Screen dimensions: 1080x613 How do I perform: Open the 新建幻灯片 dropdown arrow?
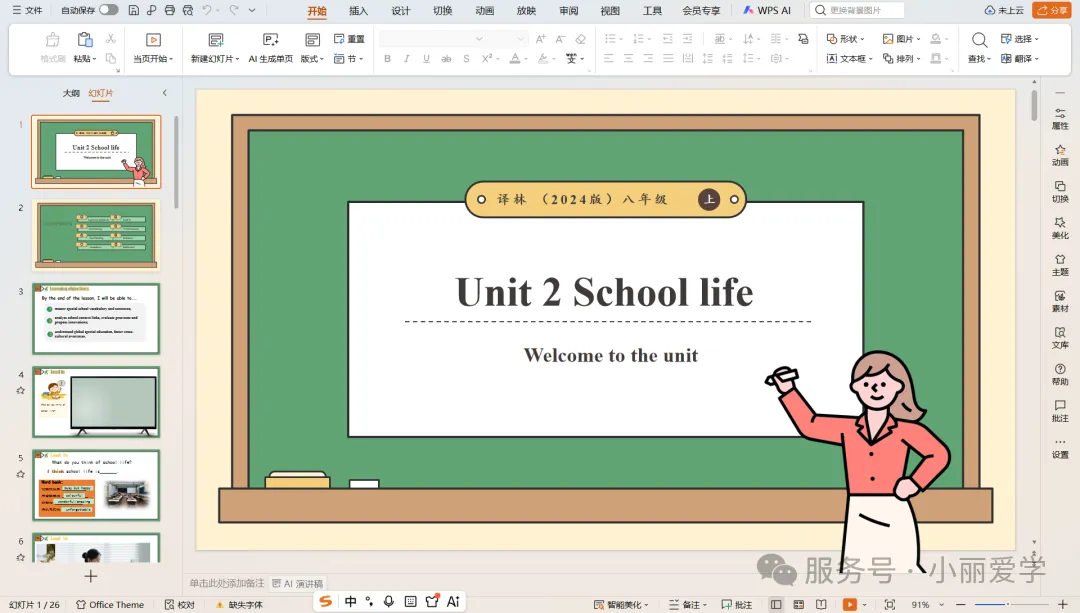point(238,59)
